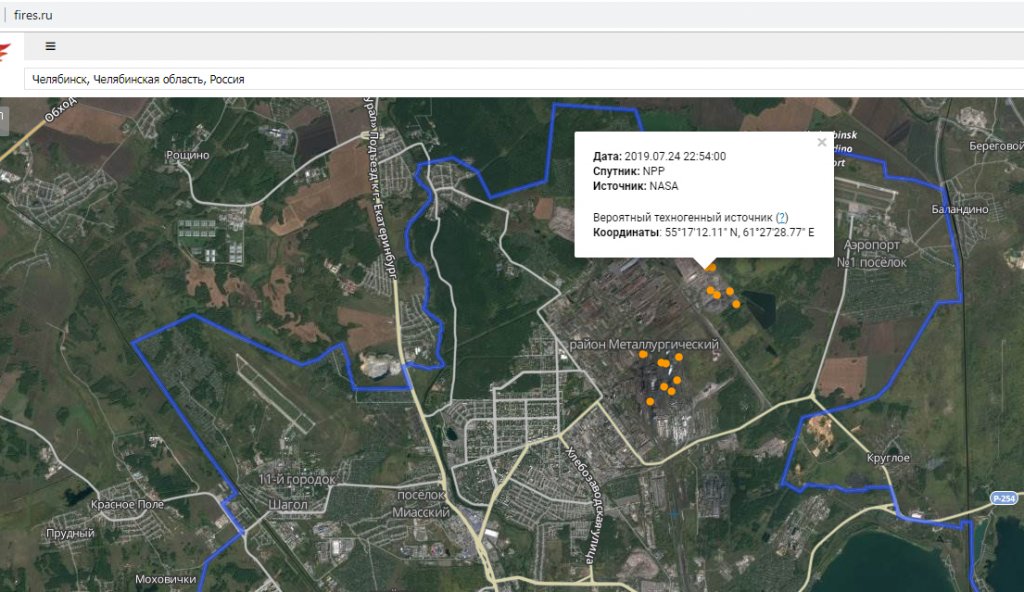Image resolution: width=1024 pixels, height=592 pixels.
Task: Select the lowest orange marker in lower cluster
Action: pos(650,402)
